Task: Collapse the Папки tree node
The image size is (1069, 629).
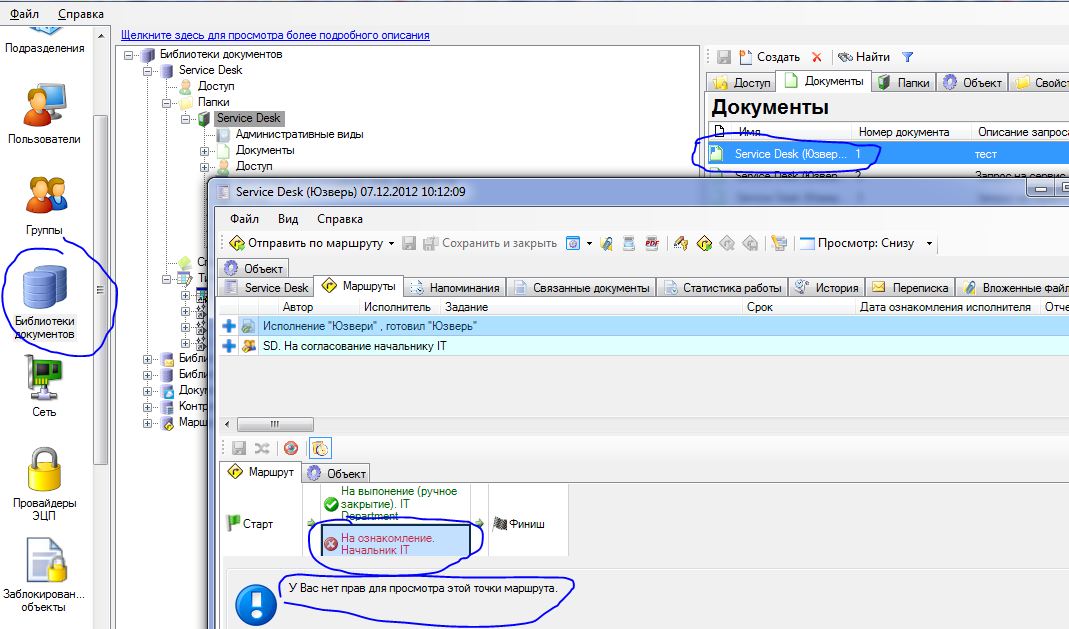Action: pos(166,102)
